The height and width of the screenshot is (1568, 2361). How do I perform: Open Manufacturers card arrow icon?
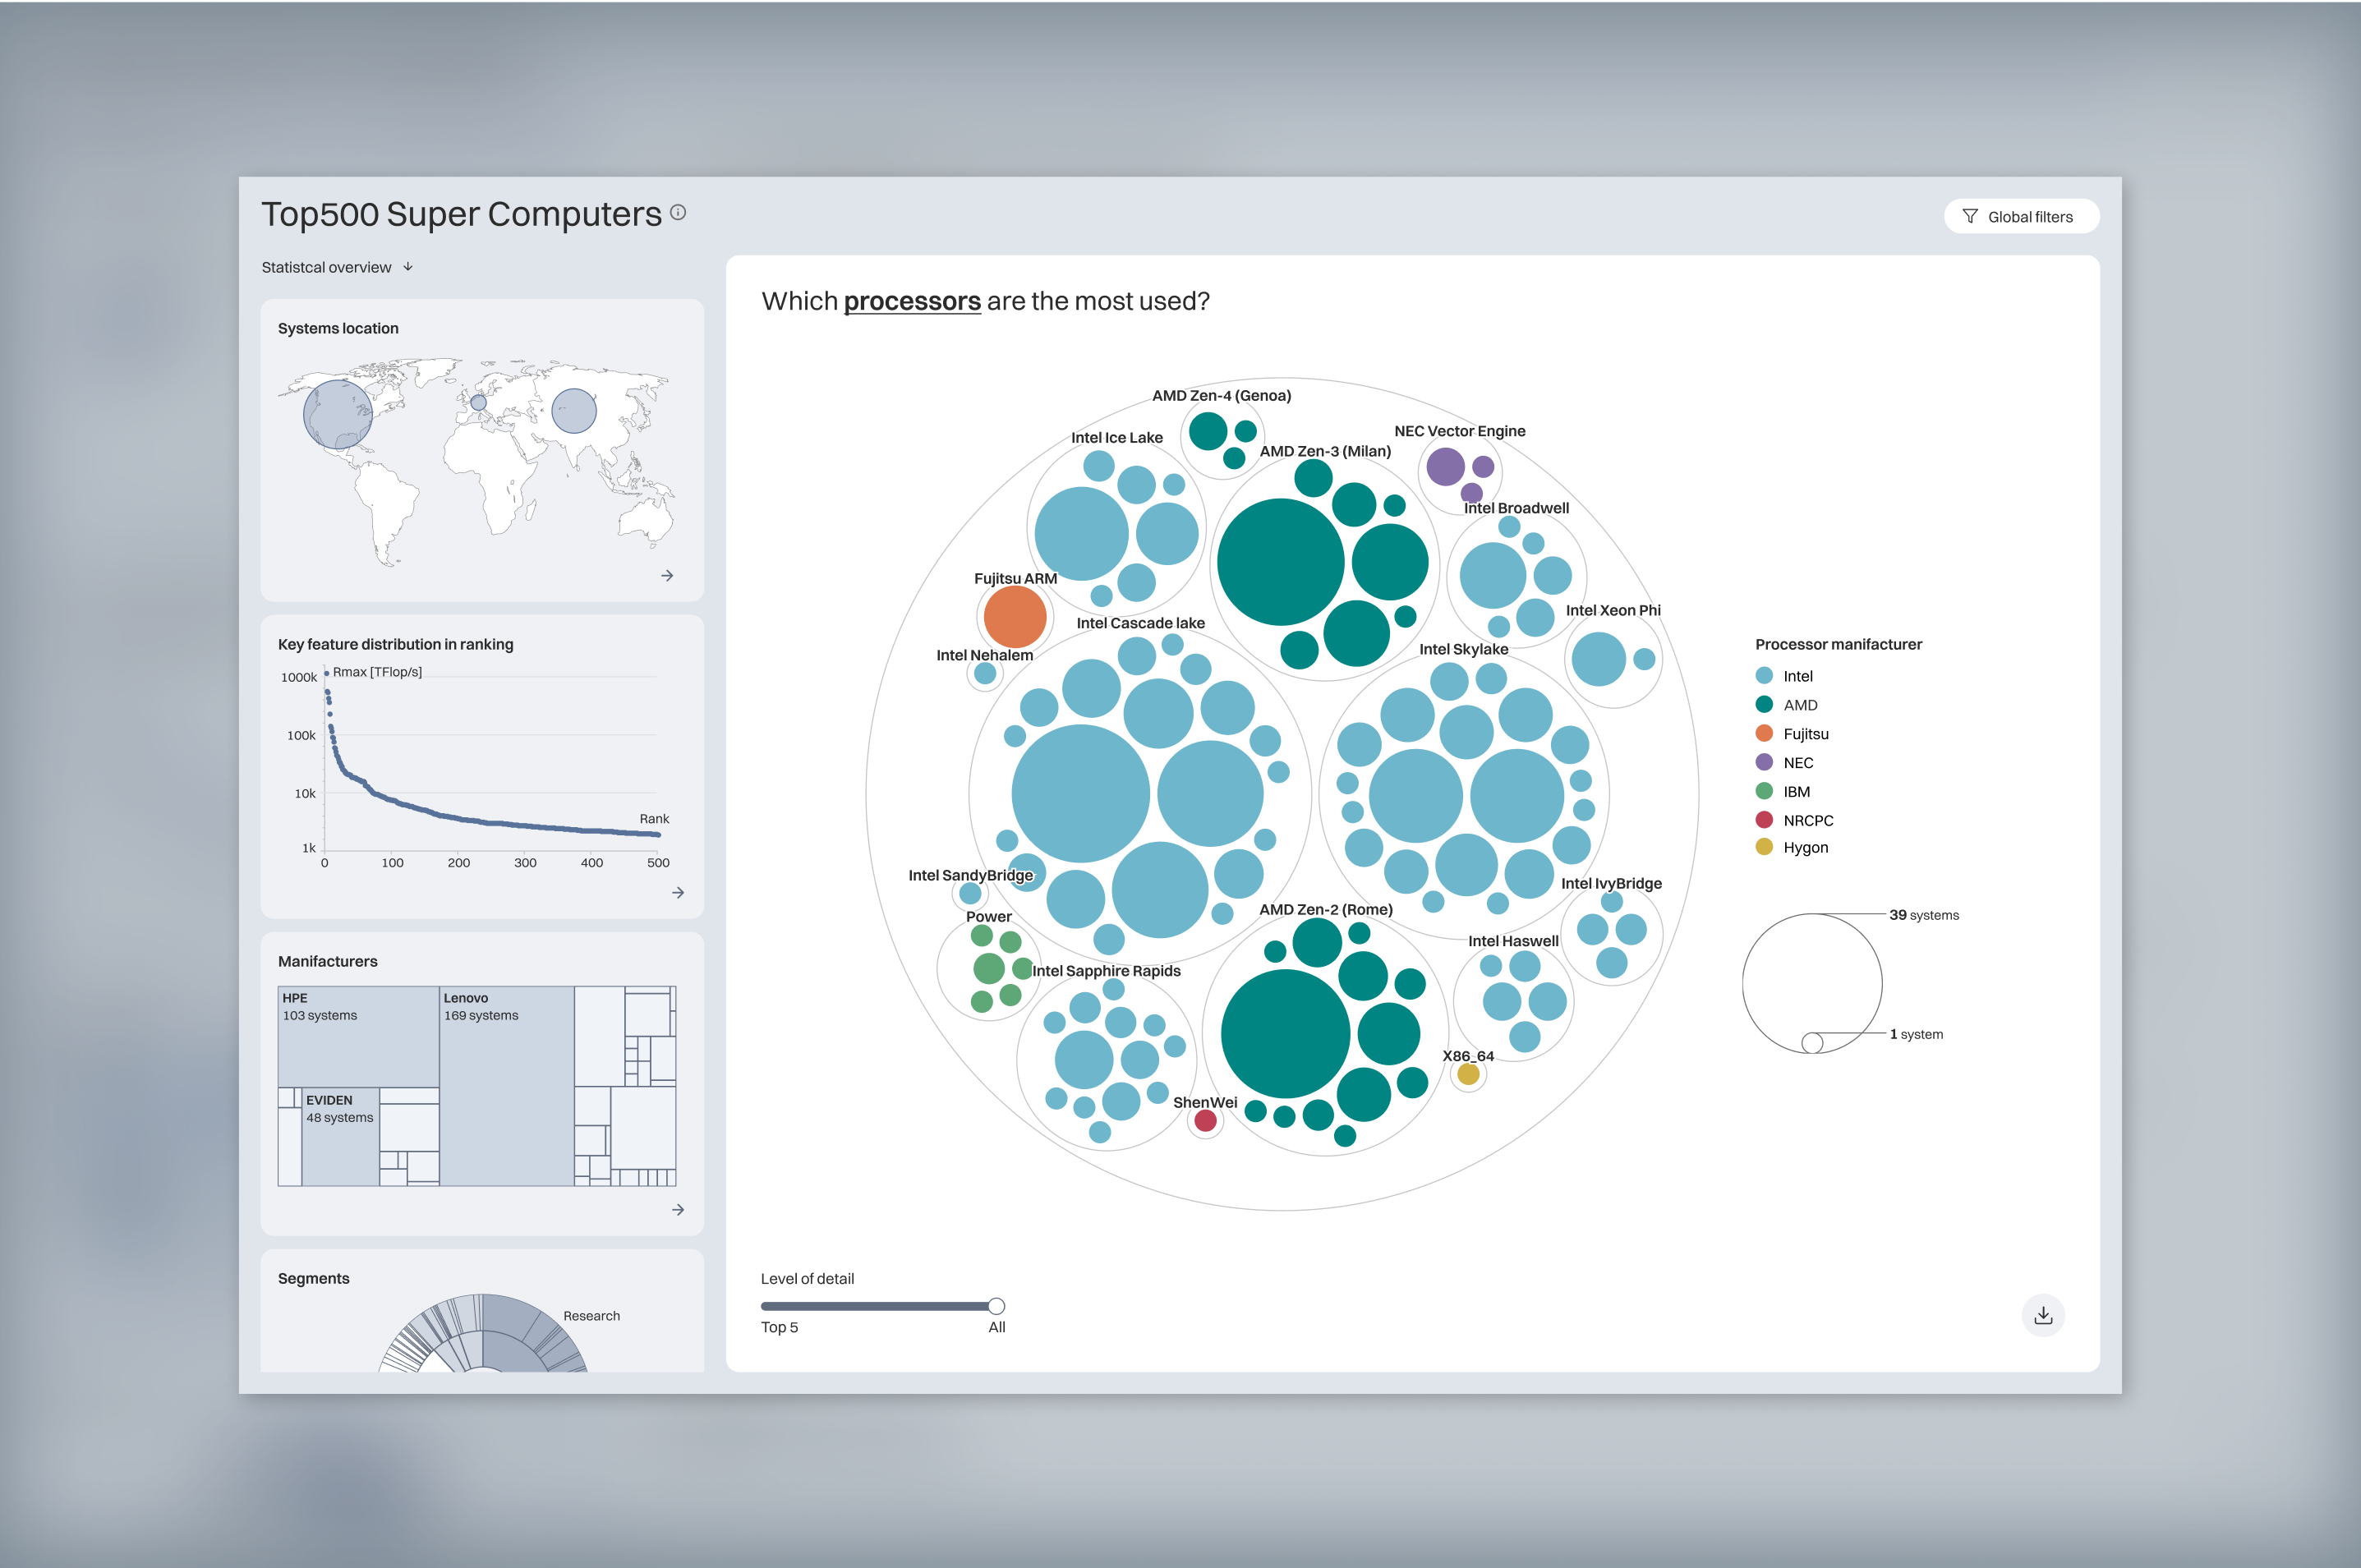[x=678, y=1210]
